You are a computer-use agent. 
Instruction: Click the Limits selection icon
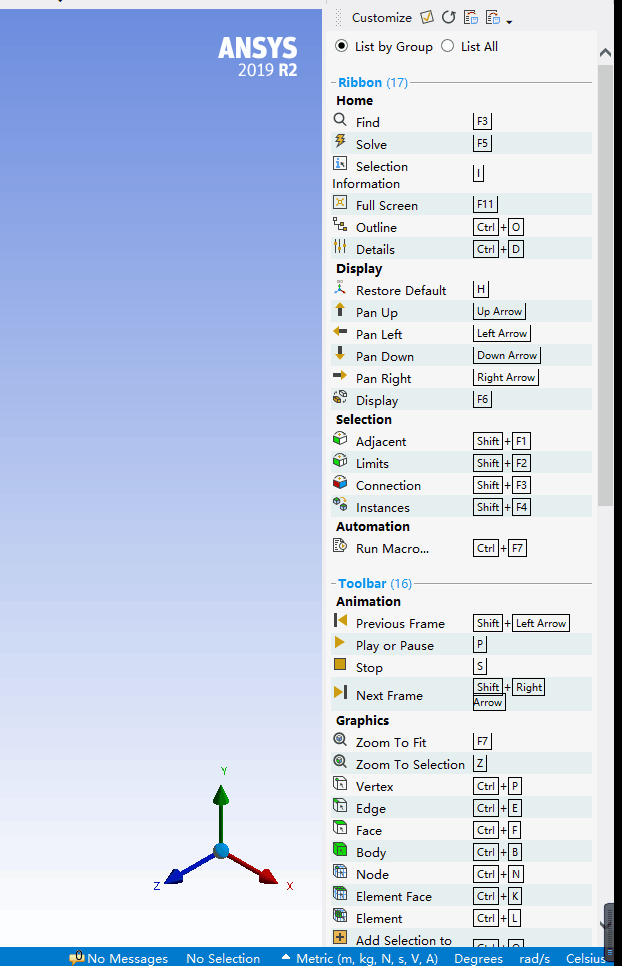tap(340, 460)
